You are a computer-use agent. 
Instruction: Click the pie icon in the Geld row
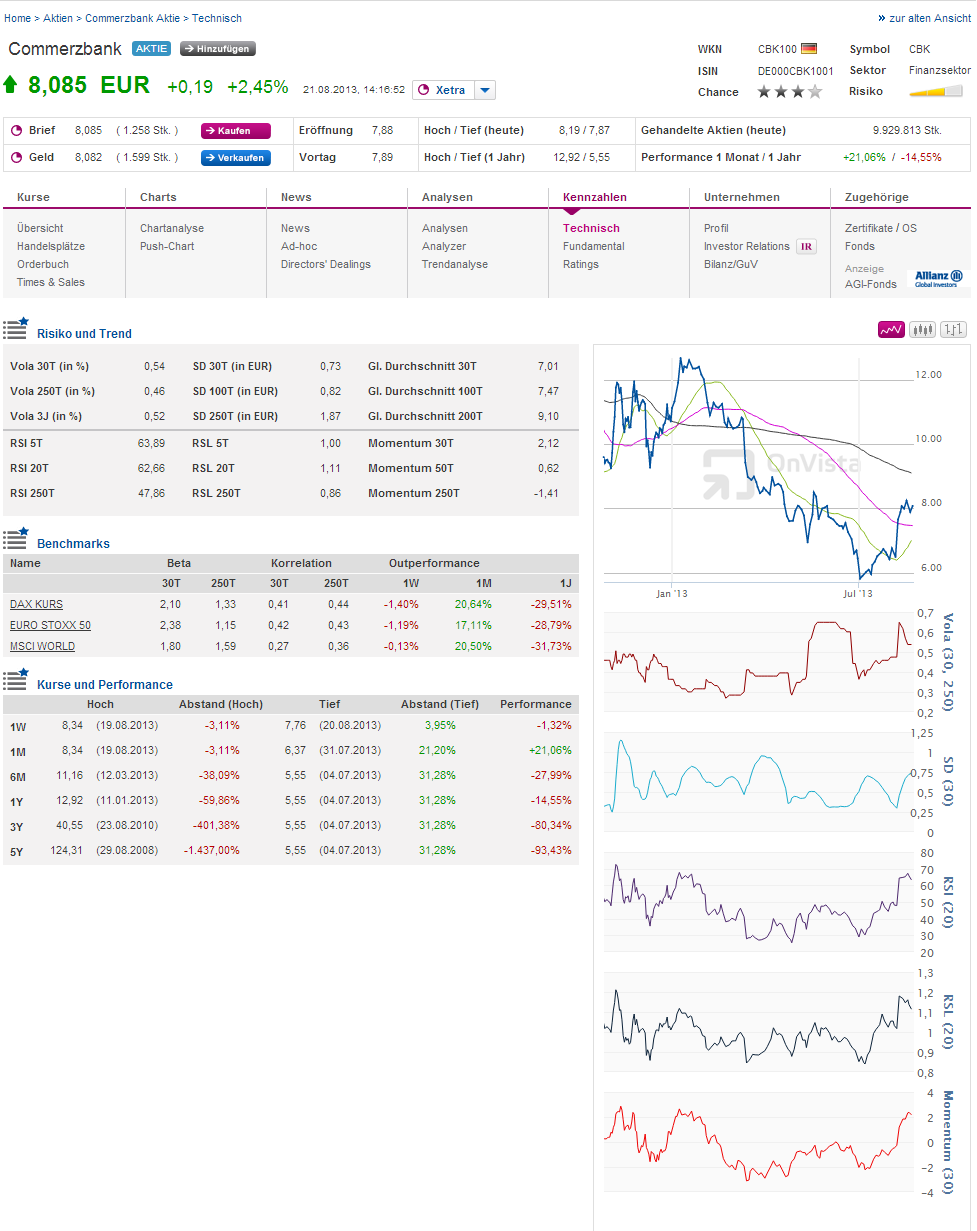coord(16,157)
